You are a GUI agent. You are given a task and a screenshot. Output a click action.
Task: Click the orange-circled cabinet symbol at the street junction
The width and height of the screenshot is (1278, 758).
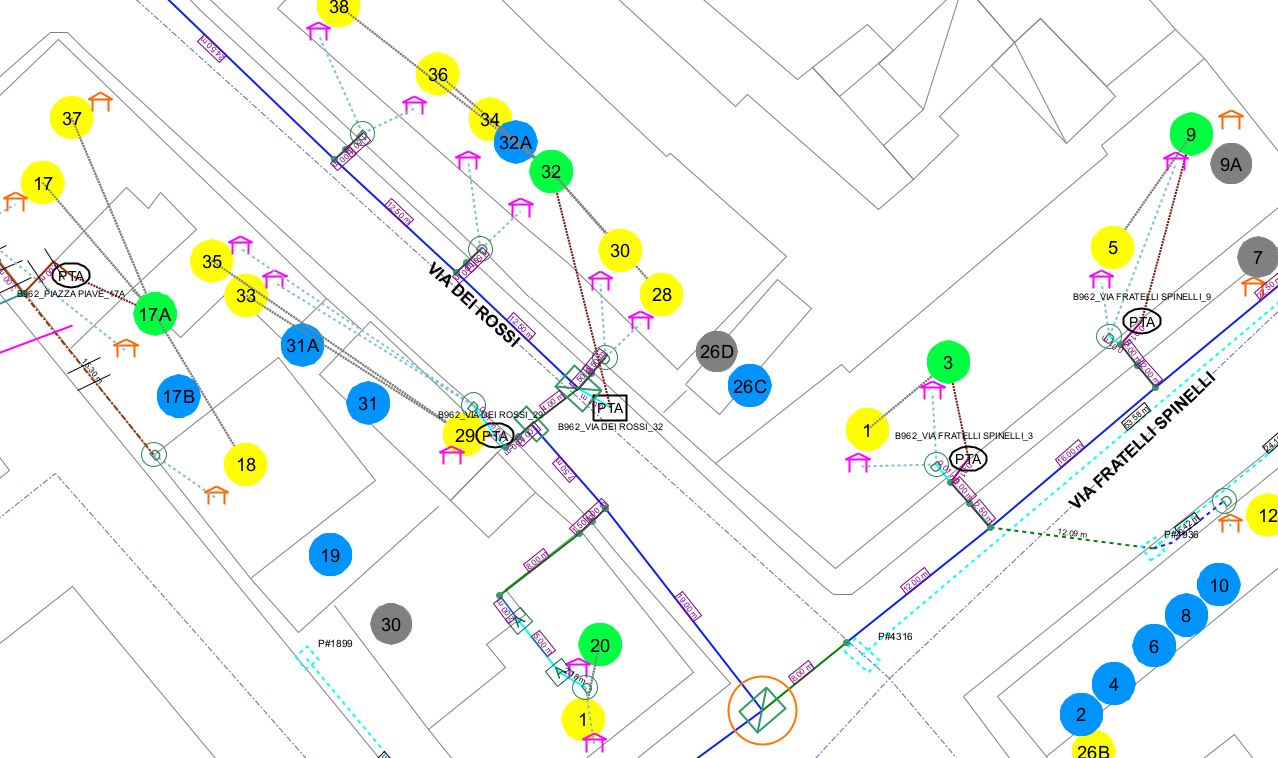pos(764,710)
